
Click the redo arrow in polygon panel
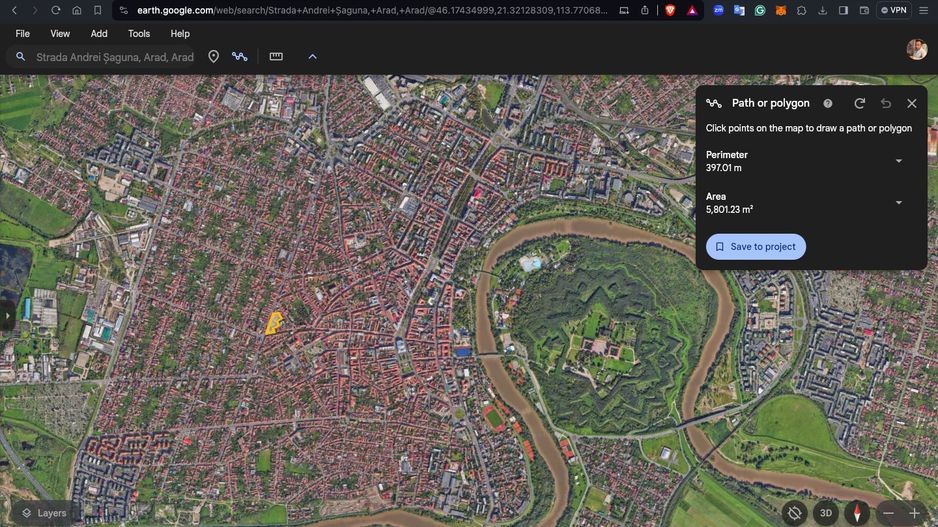(x=859, y=103)
